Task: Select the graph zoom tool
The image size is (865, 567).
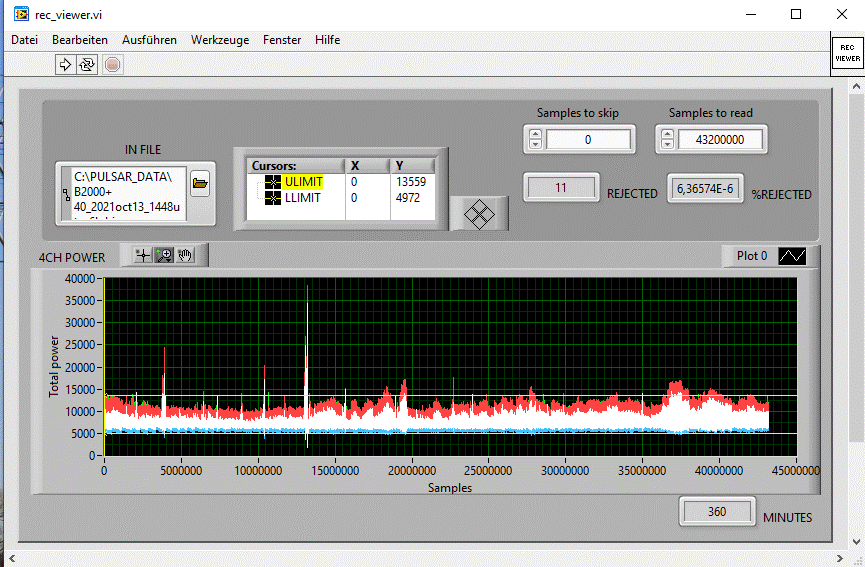Action: coord(164,255)
